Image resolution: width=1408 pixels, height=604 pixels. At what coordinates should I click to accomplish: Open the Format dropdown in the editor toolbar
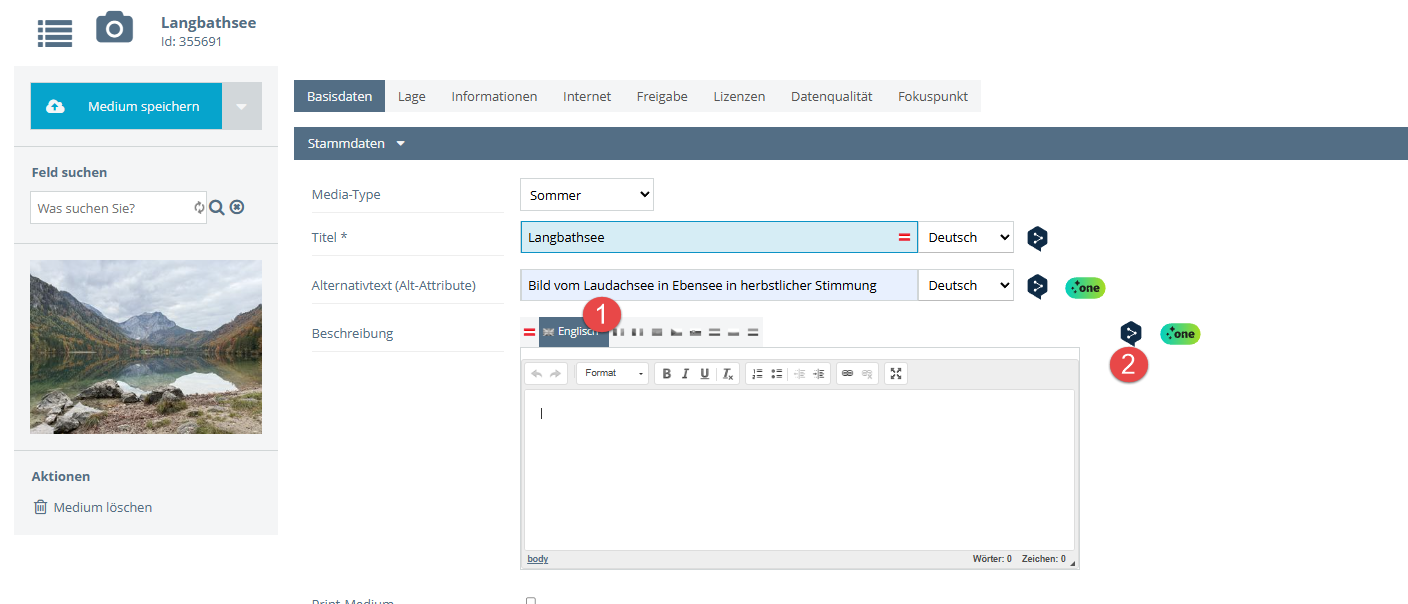pyautogui.click(x=613, y=373)
